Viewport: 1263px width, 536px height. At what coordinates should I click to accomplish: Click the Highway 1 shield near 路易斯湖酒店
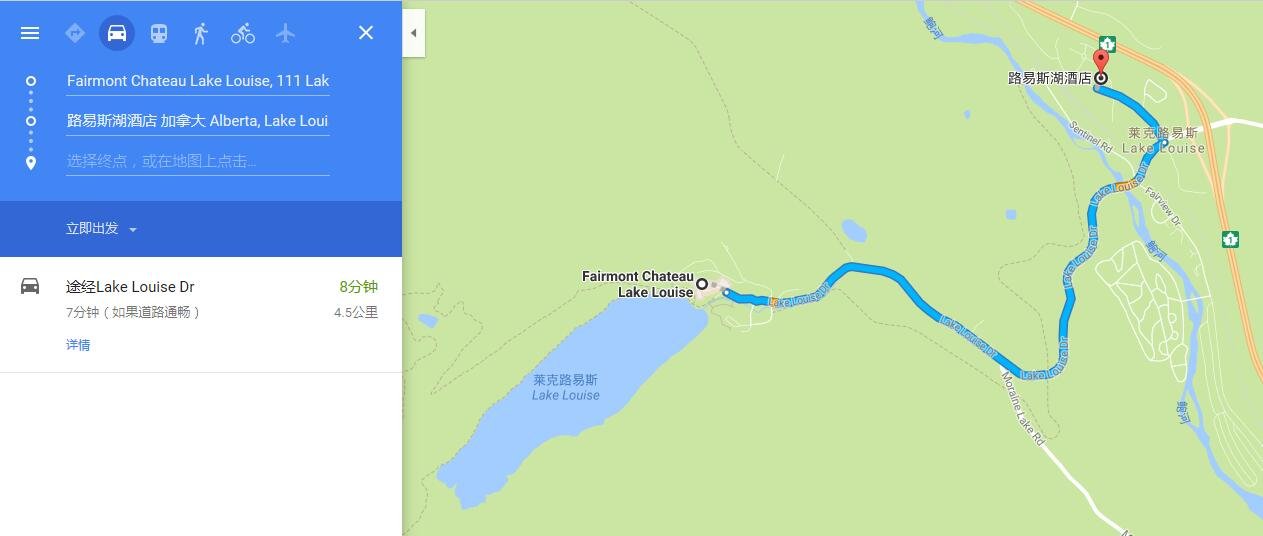point(1107,44)
